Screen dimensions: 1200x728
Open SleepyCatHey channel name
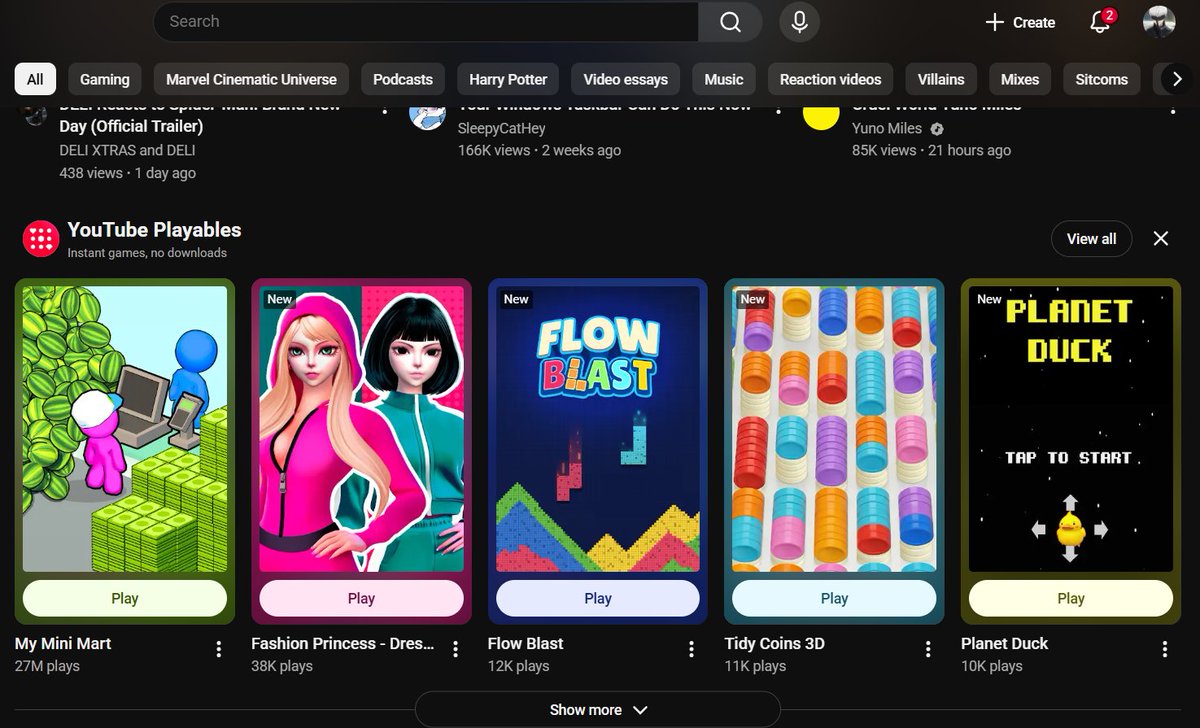pos(502,128)
